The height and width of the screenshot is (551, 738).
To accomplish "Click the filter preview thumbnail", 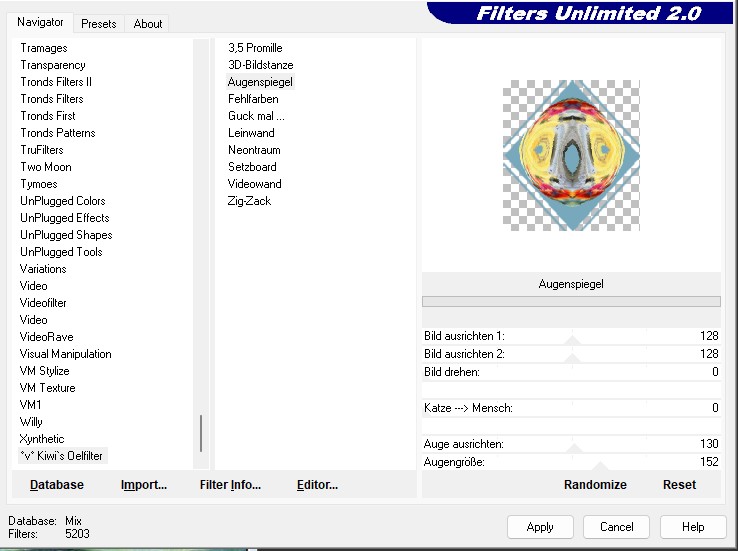I will point(571,155).
